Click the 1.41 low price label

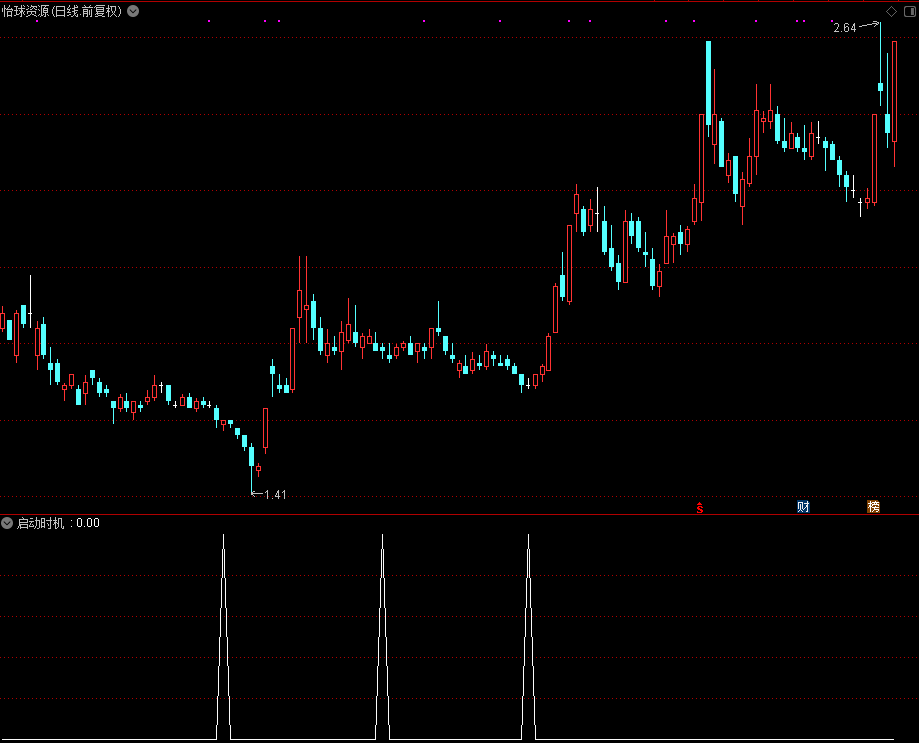pyautogui.click(x=275, y=495)
